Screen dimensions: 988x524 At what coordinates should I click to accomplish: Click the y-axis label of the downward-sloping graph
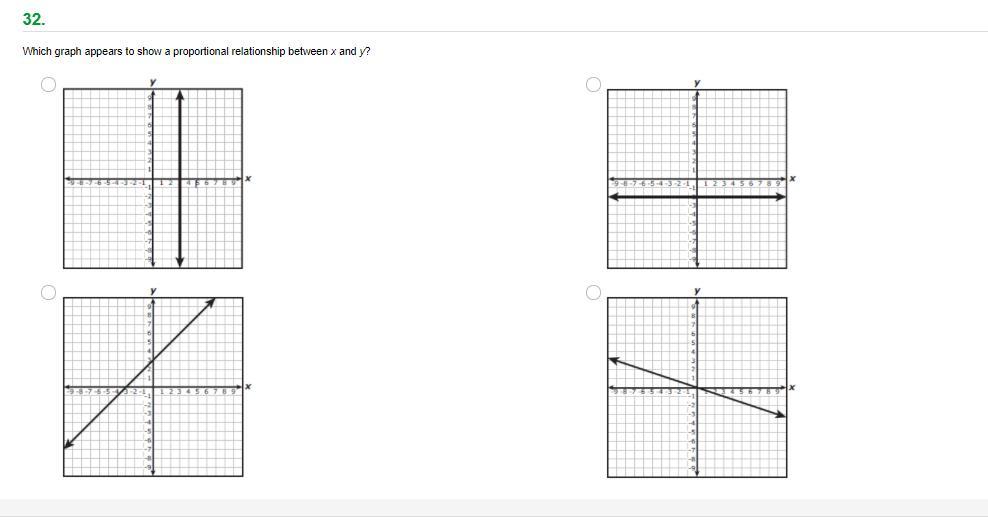pos(697,290)
